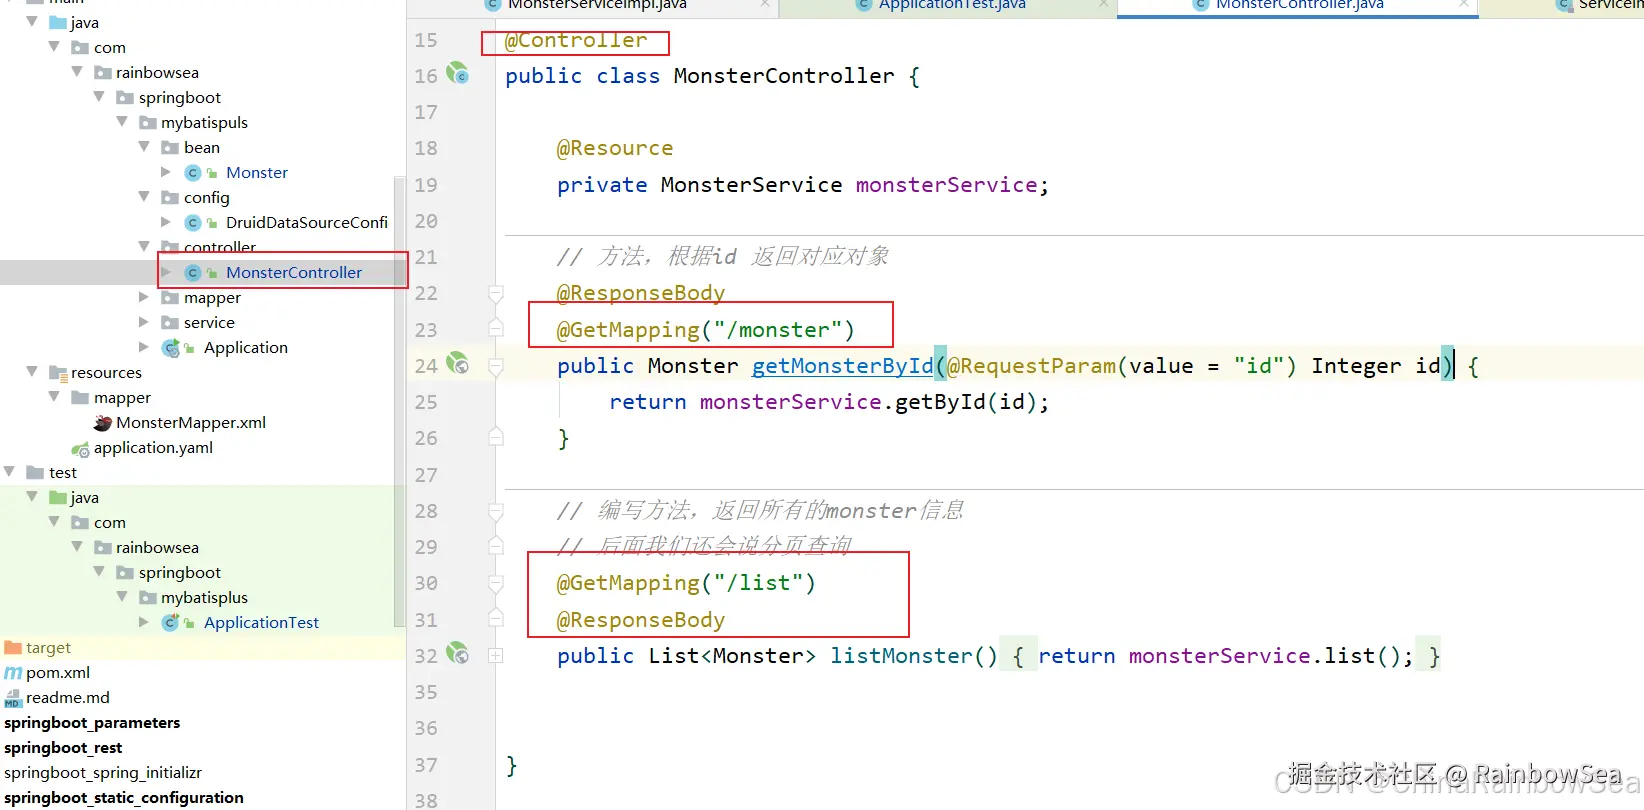Switch to MonsterServiceImpl.java tab
Screen dimensions: 1644x810
(597, 5)
